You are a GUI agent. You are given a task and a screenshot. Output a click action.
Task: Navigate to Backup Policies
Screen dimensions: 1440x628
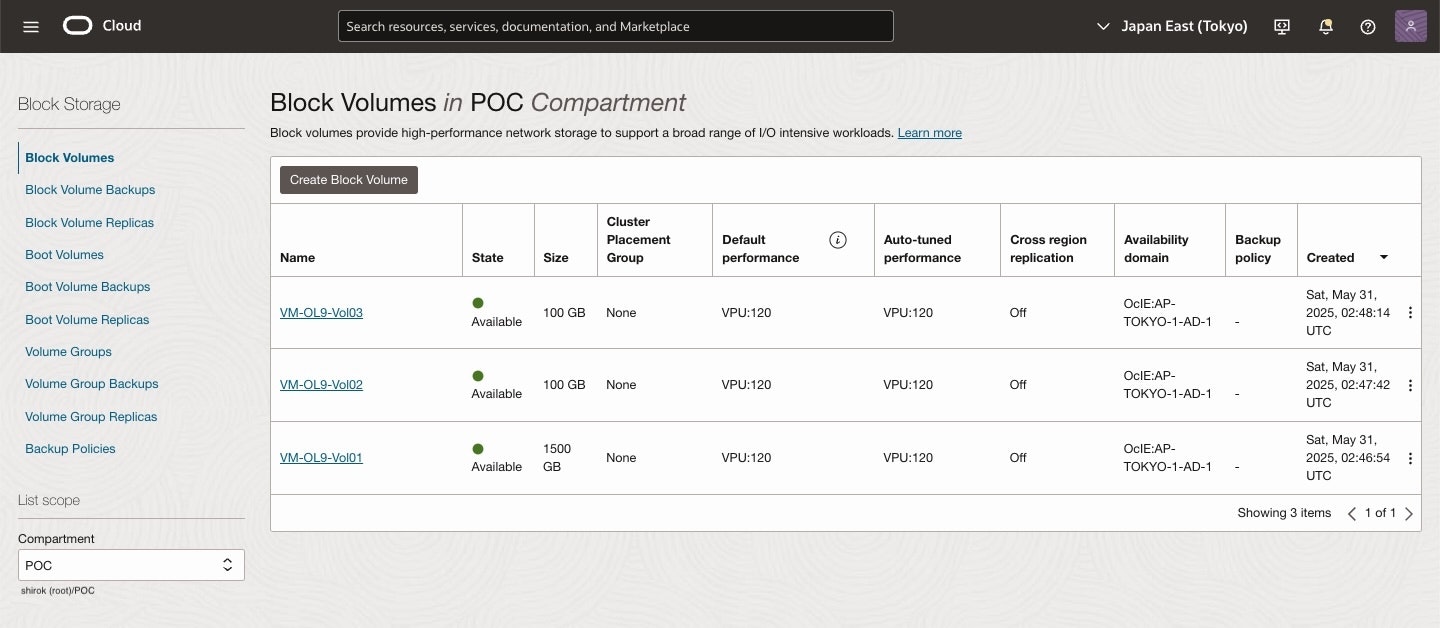(70, 449)
